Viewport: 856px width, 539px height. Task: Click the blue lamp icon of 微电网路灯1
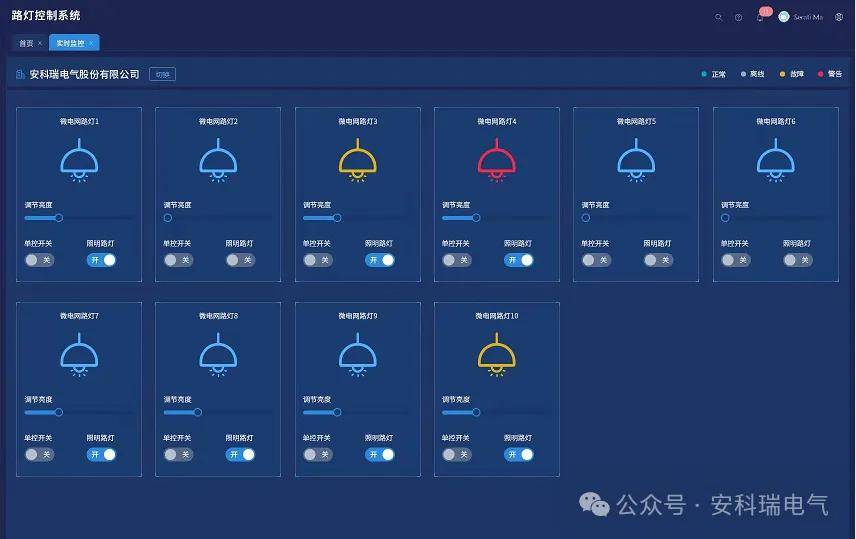click(78, 161)
